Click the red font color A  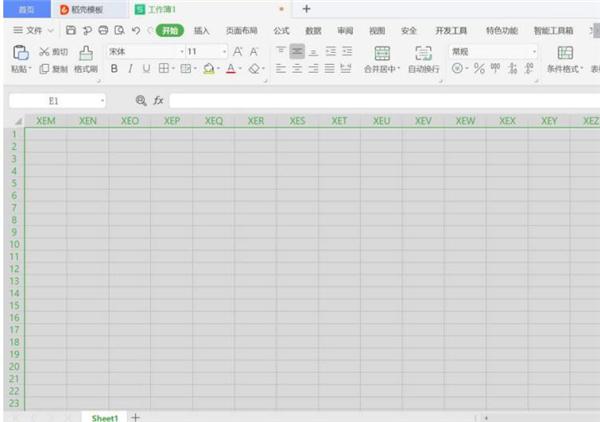tap(231, 69)
